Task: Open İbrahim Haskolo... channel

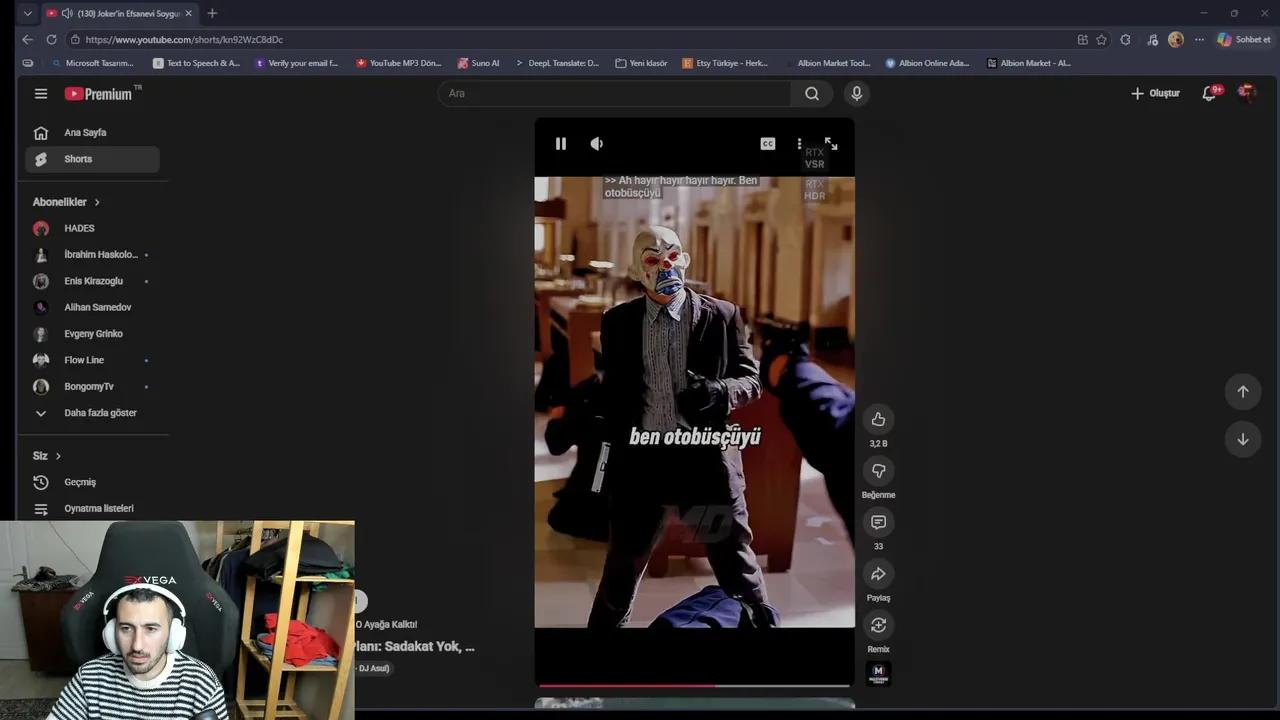Action: pos(92,254)
